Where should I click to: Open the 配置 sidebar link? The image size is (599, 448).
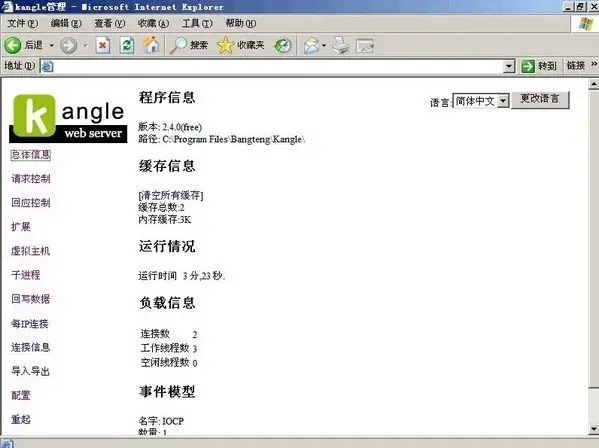(21, 395)
